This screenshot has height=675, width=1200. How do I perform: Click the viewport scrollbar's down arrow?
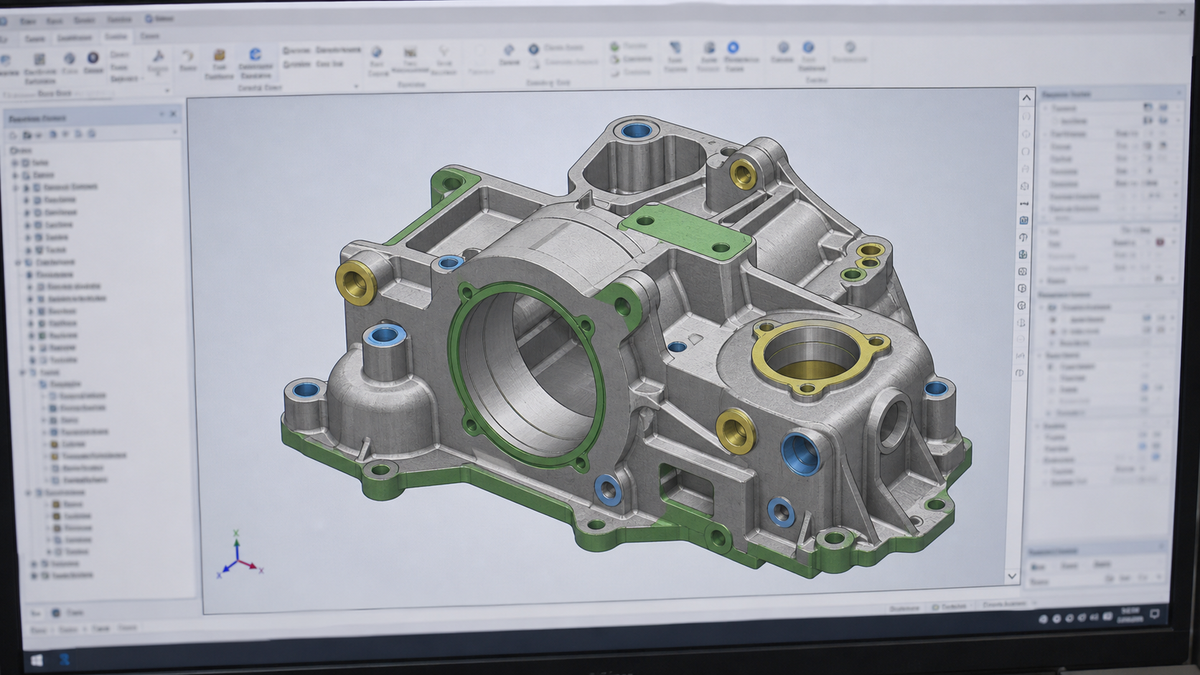pos(1013,577)
